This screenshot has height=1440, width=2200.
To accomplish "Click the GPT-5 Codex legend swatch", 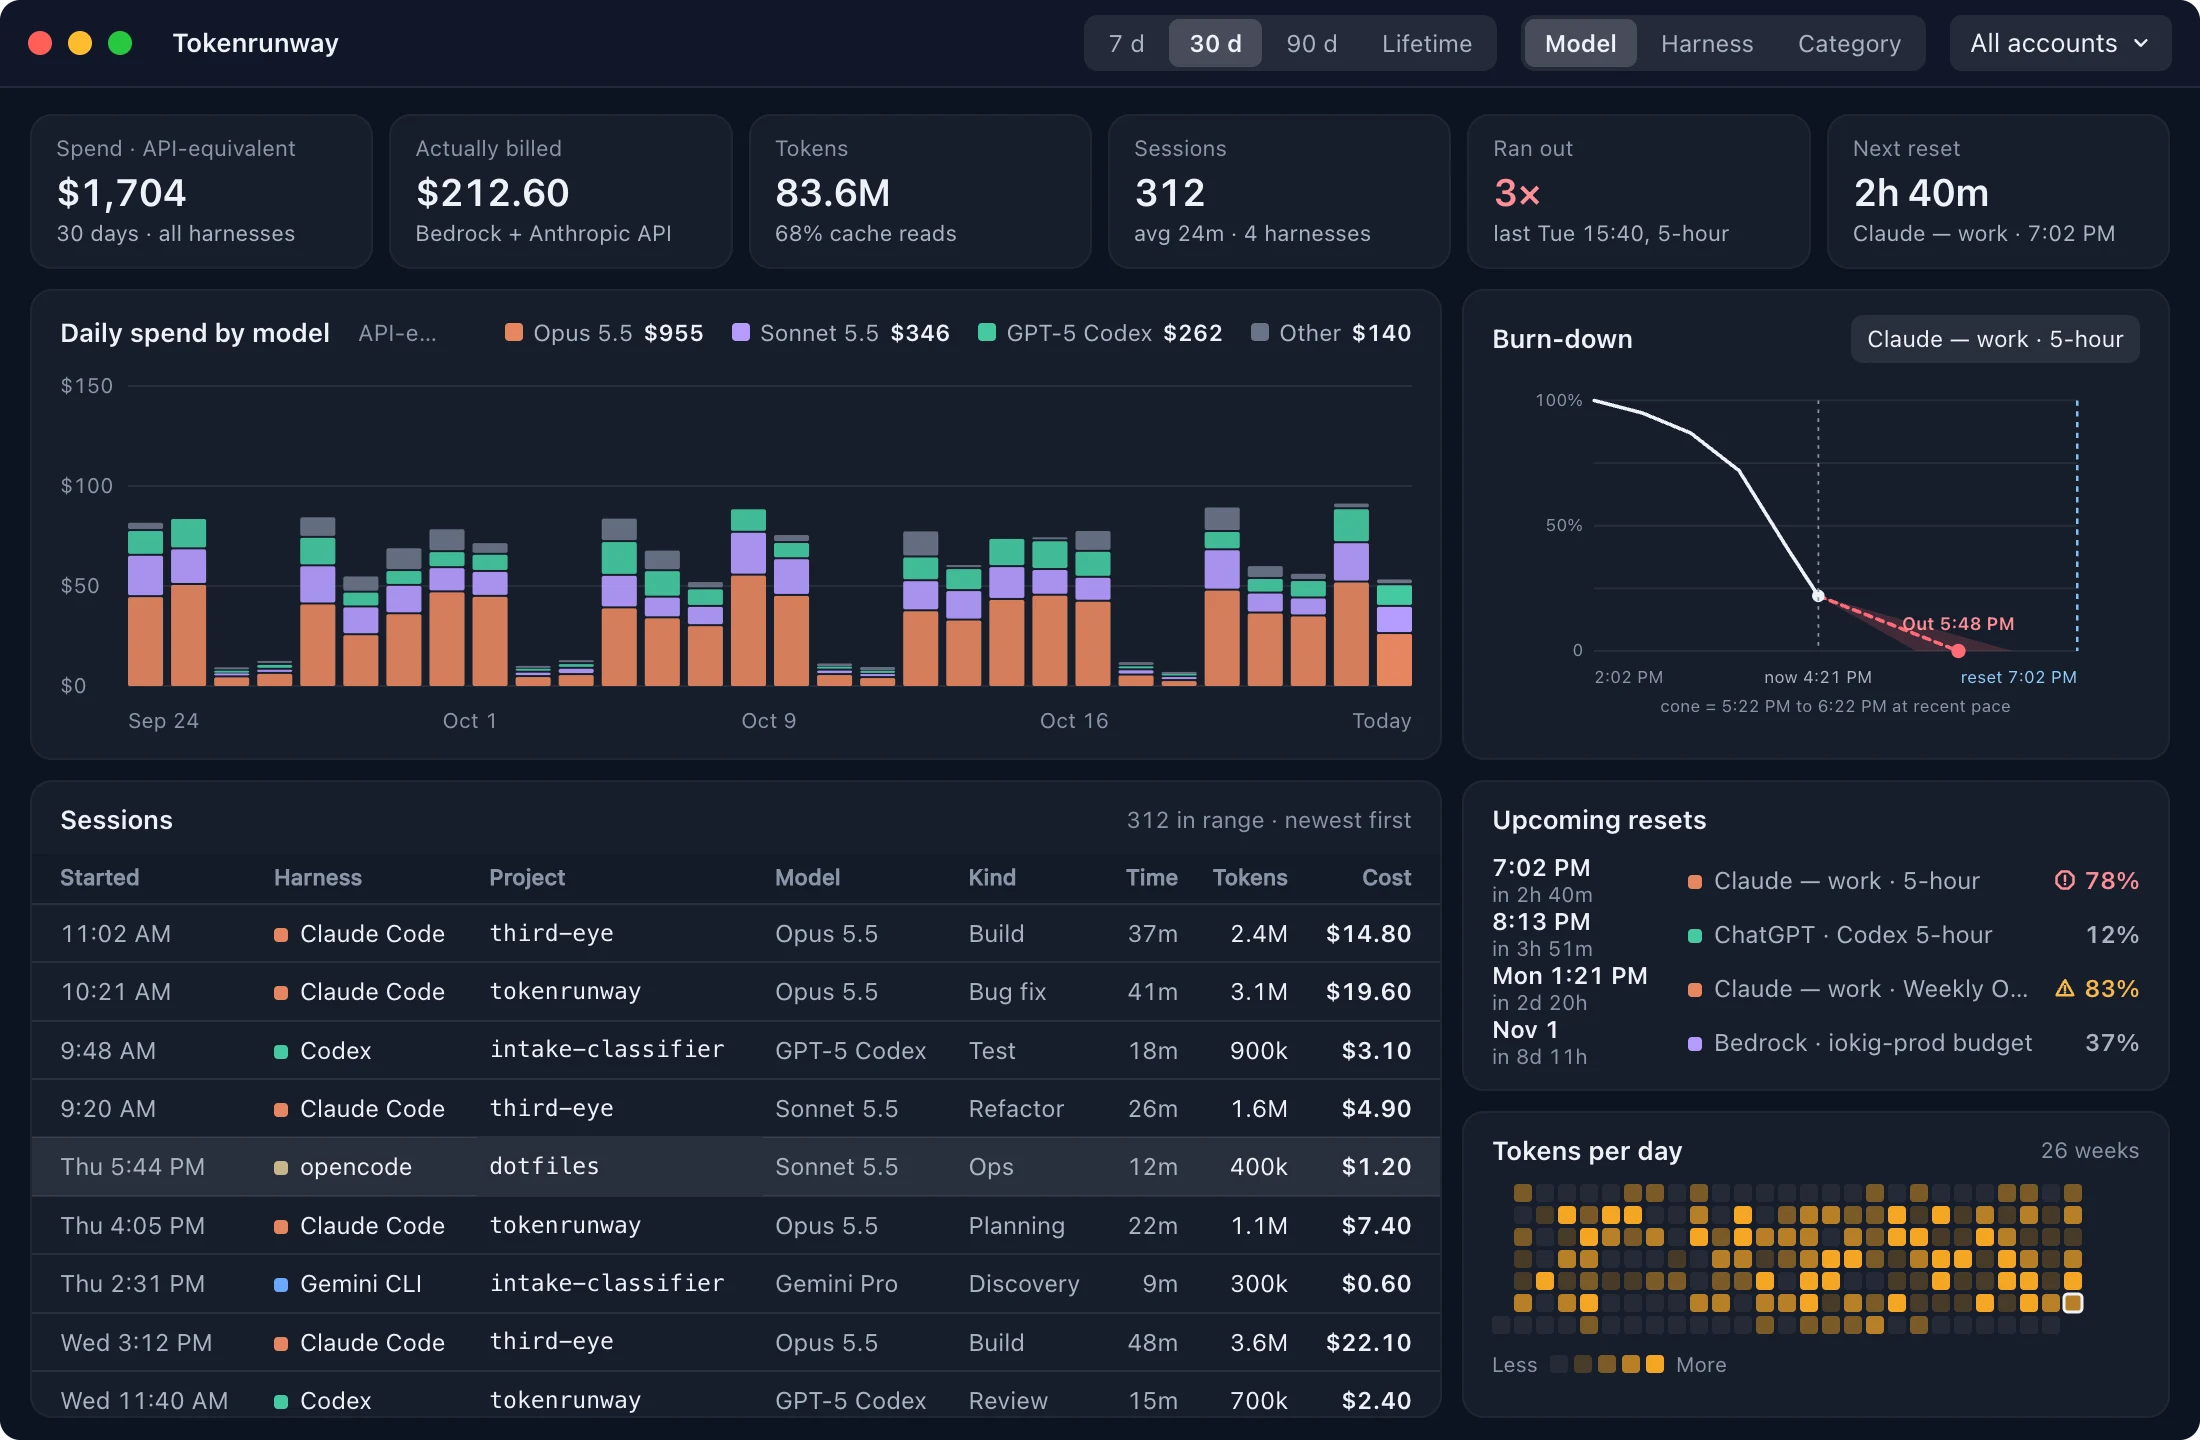I will coord(987,332).
